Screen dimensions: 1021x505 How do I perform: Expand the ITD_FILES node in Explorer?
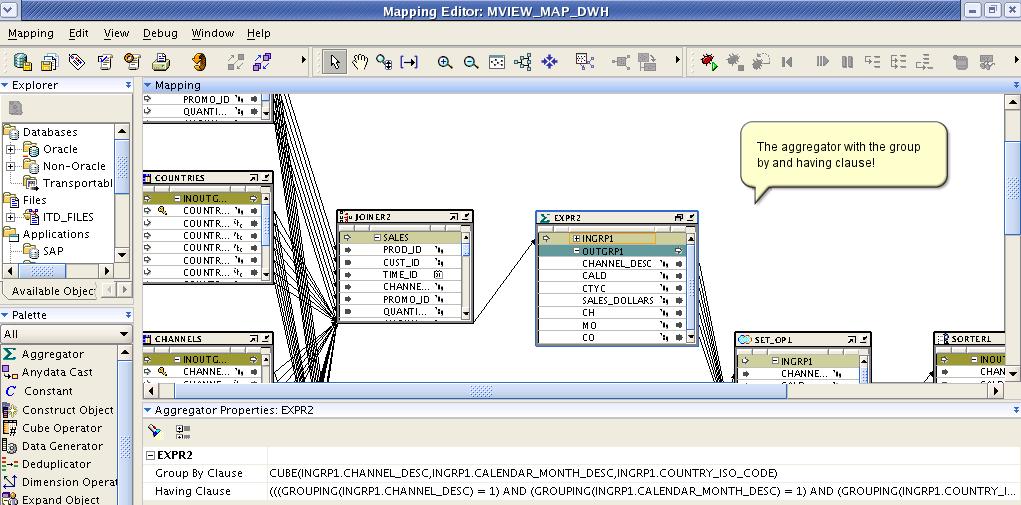[x=10, y=217]
